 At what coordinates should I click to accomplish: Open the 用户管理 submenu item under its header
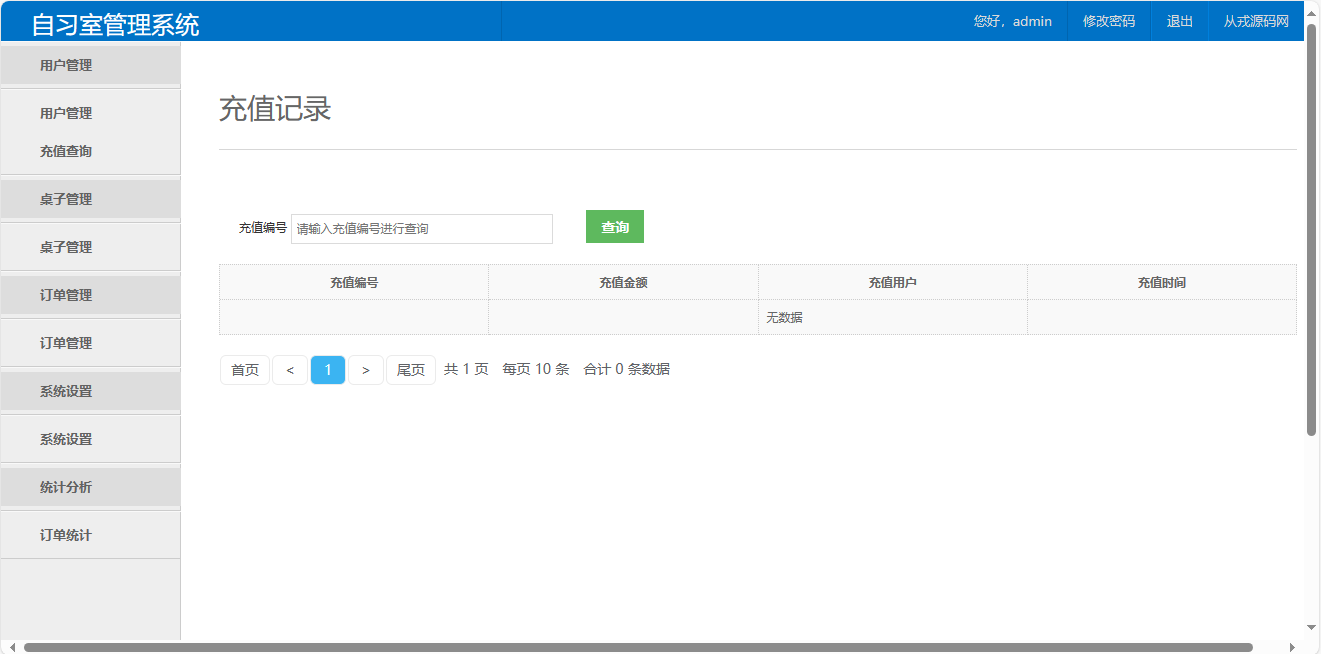tap(66, 113)
